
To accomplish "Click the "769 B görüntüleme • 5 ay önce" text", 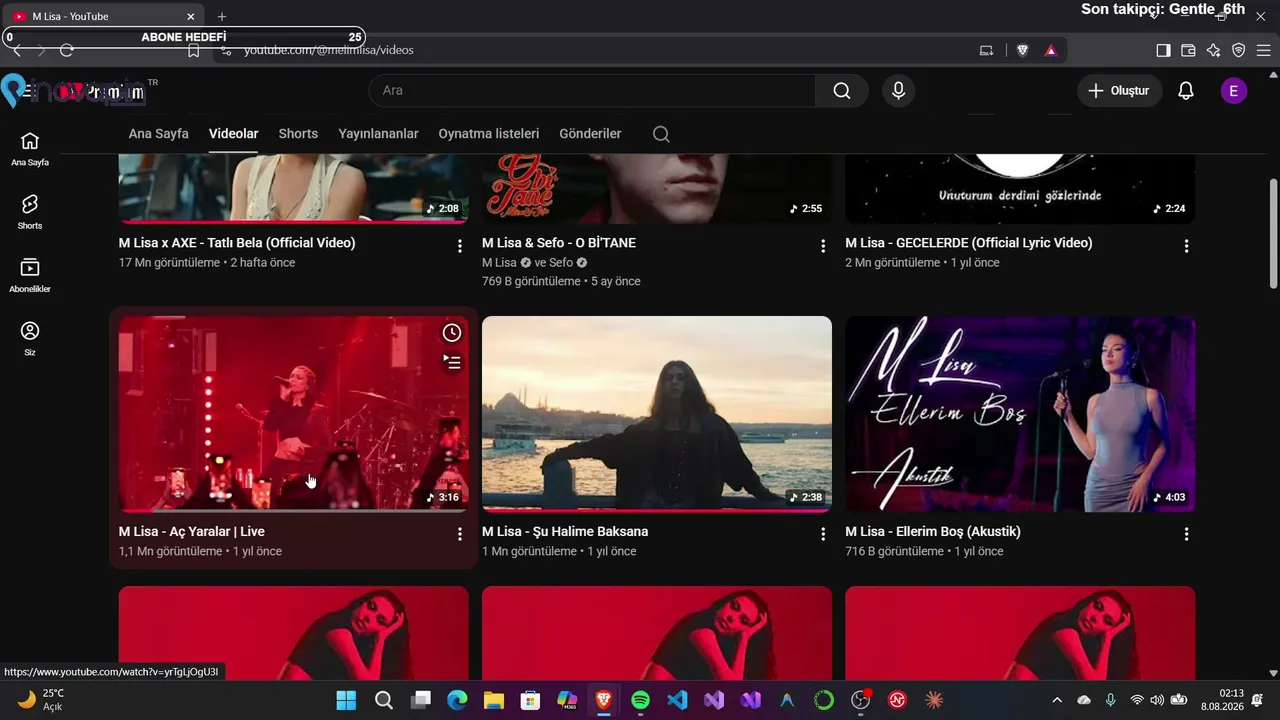I will pos(561,282).
